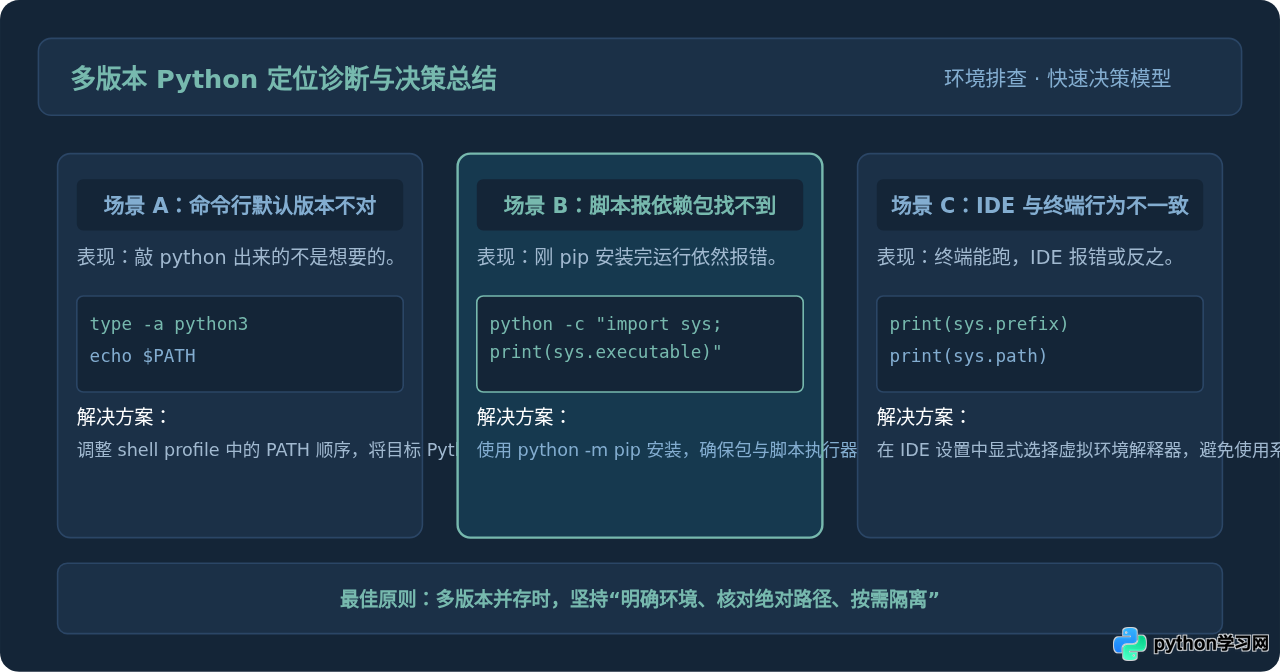Select heading '场景 B：脚本报依赖包找不到'
This screenshot has height=672, width=1280.
[640, 205]
